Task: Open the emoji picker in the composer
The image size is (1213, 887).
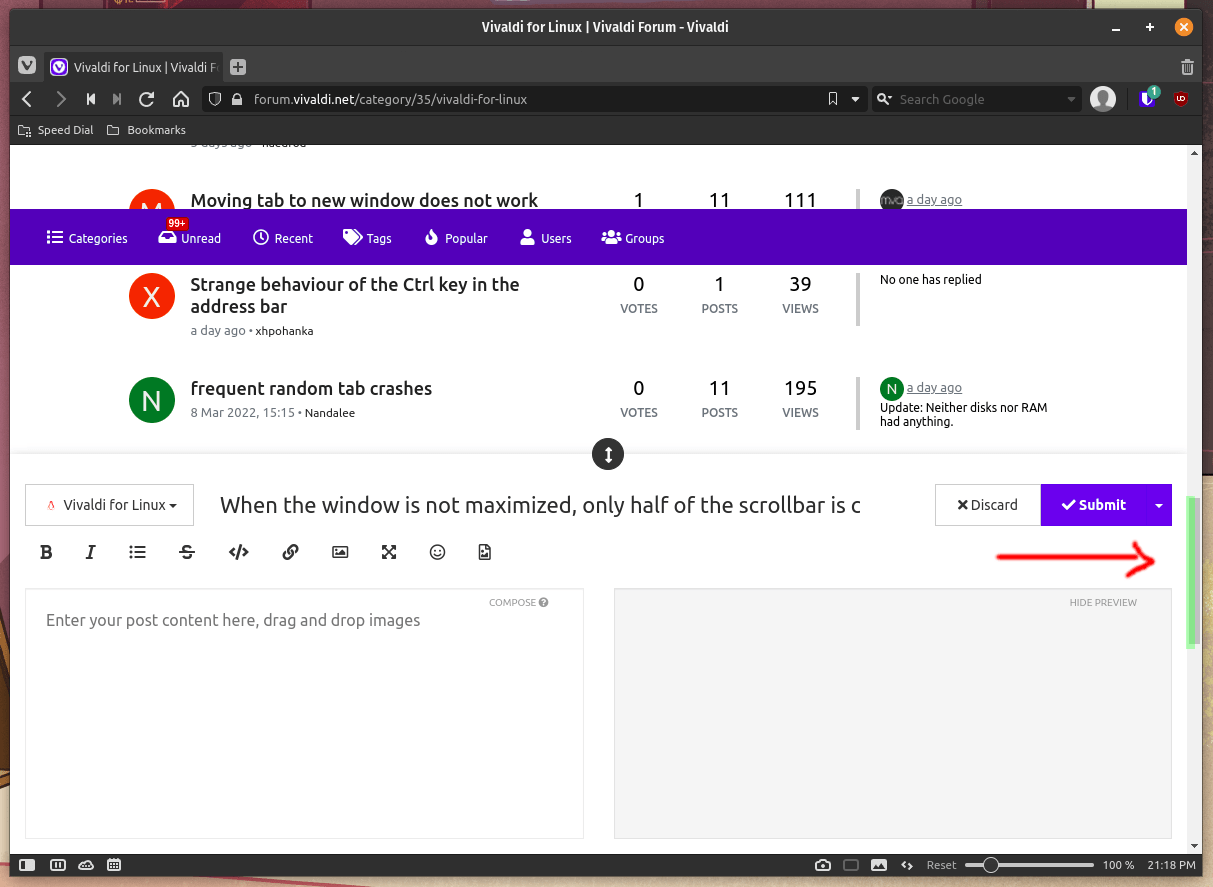Action: click(437, 552)
